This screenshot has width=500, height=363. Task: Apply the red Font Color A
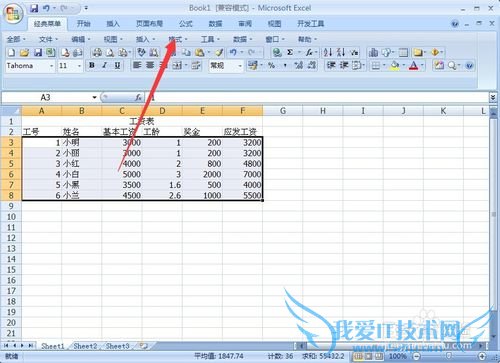point(414,66)
